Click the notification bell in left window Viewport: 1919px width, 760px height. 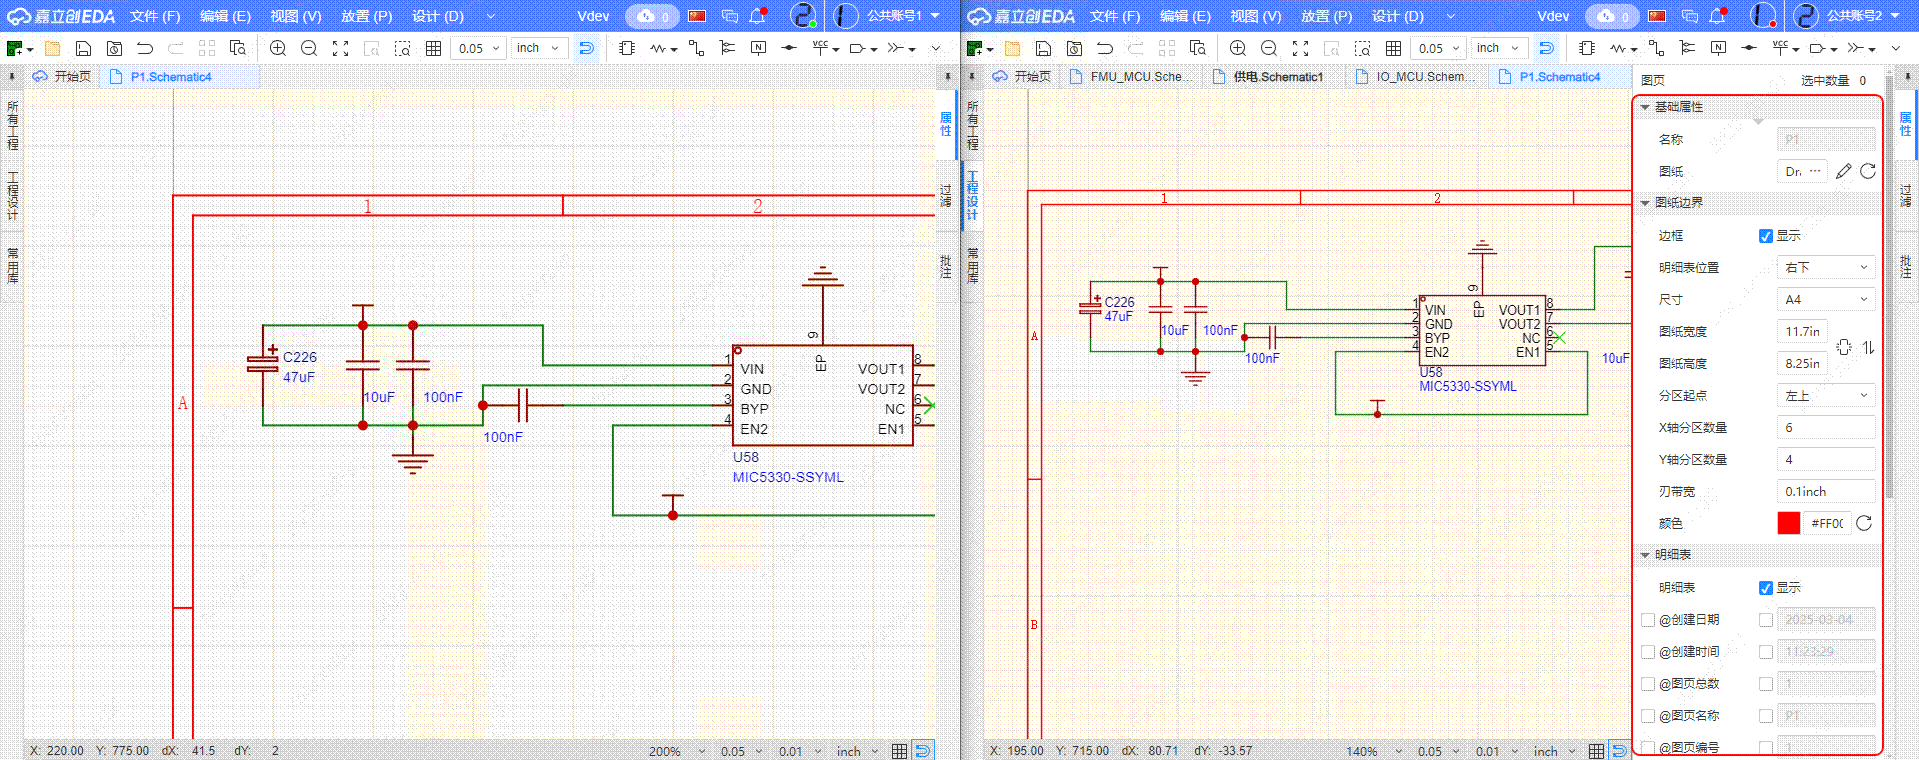(757, 16)
